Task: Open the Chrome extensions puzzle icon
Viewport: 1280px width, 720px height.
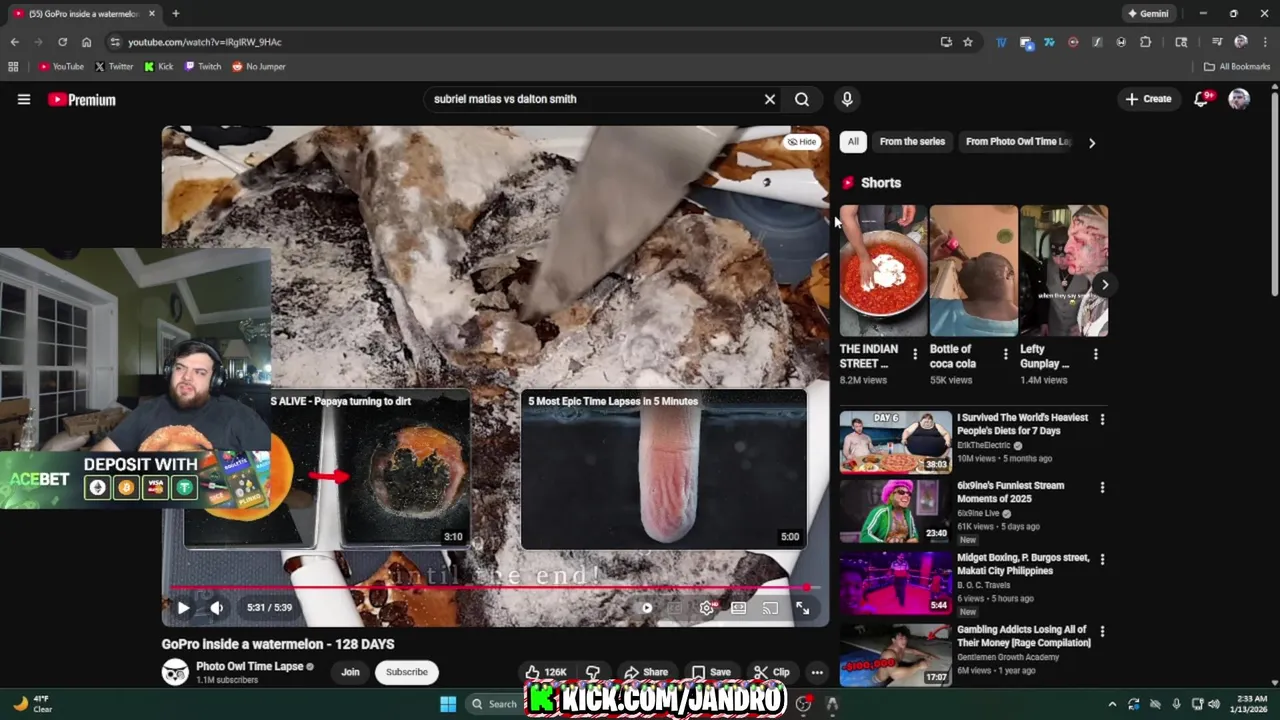Action: [x=1145, y=42]
